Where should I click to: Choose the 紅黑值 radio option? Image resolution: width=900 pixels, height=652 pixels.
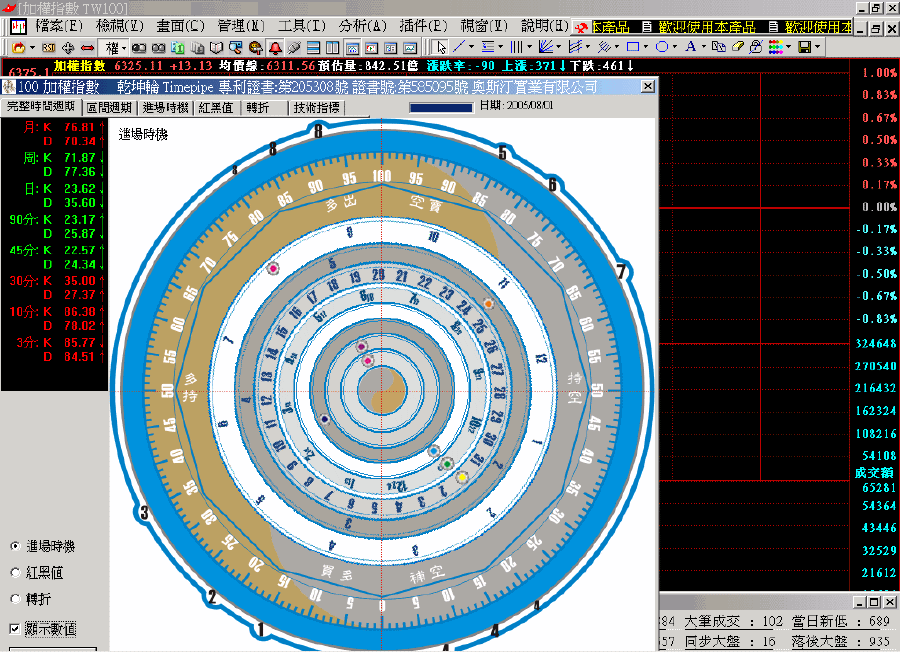[x=15, y=572]
